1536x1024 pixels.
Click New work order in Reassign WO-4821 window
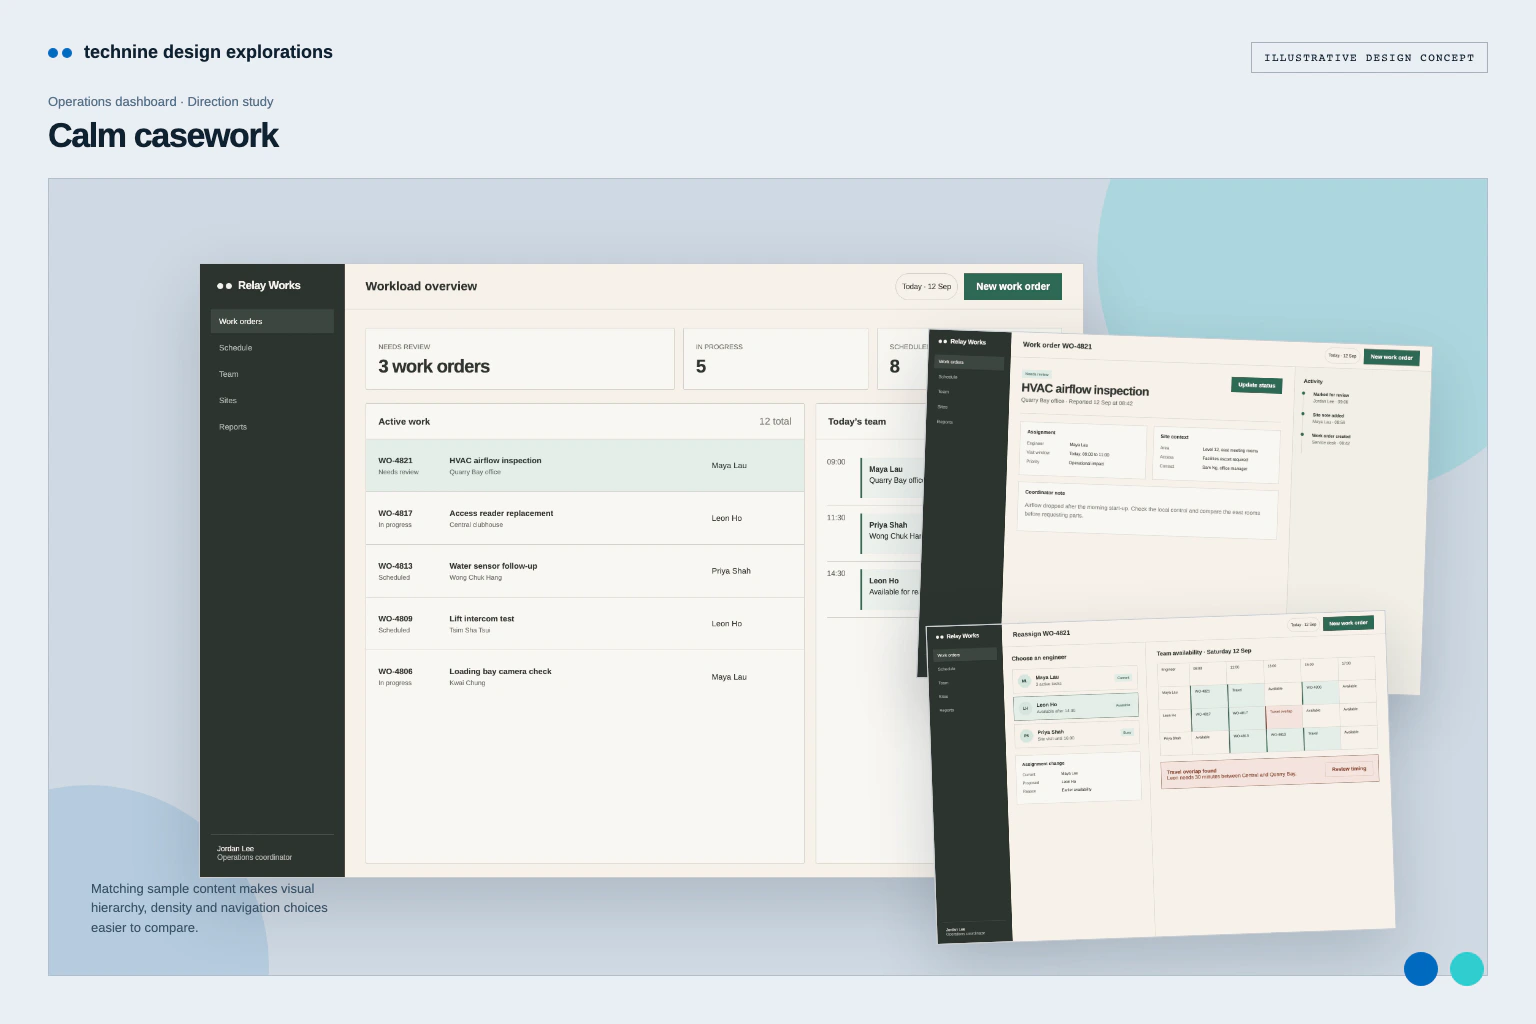(x=1348, y=623)
